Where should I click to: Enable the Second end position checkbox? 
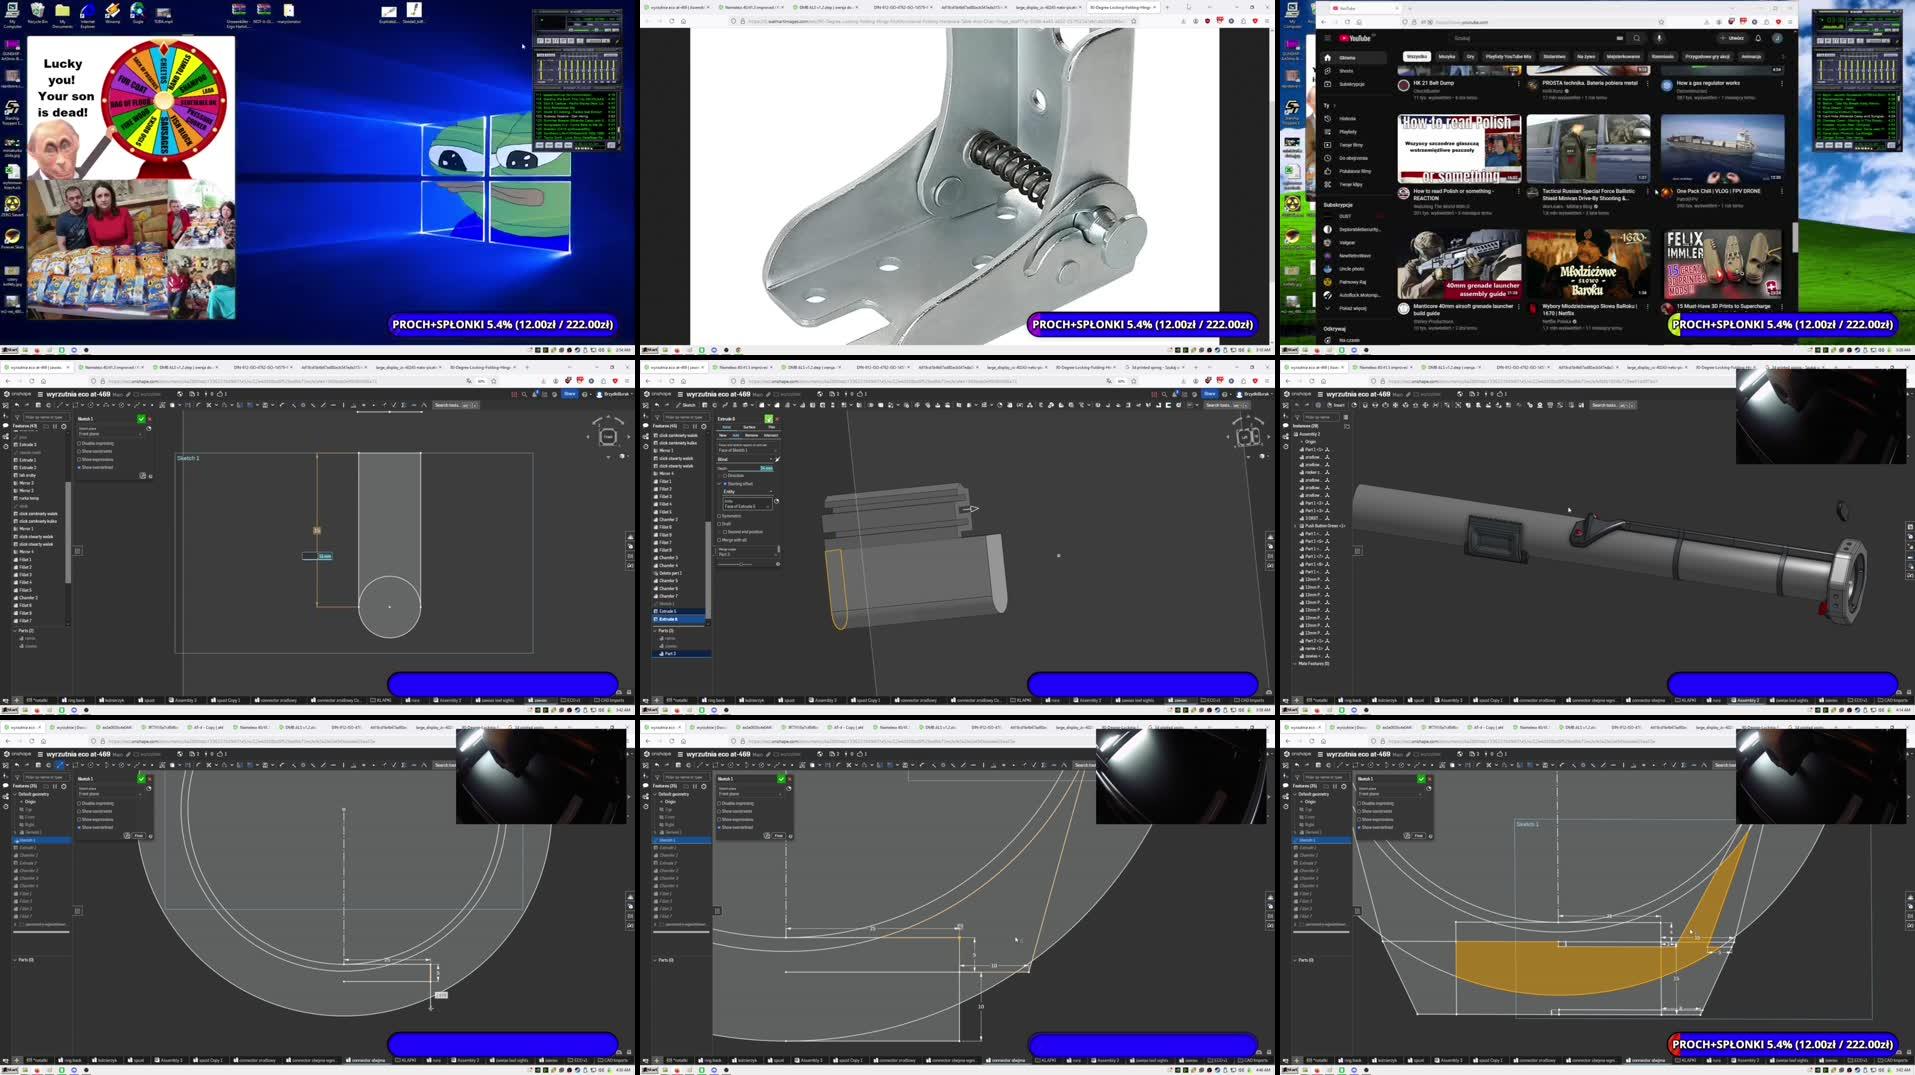[x=725, y=532]
